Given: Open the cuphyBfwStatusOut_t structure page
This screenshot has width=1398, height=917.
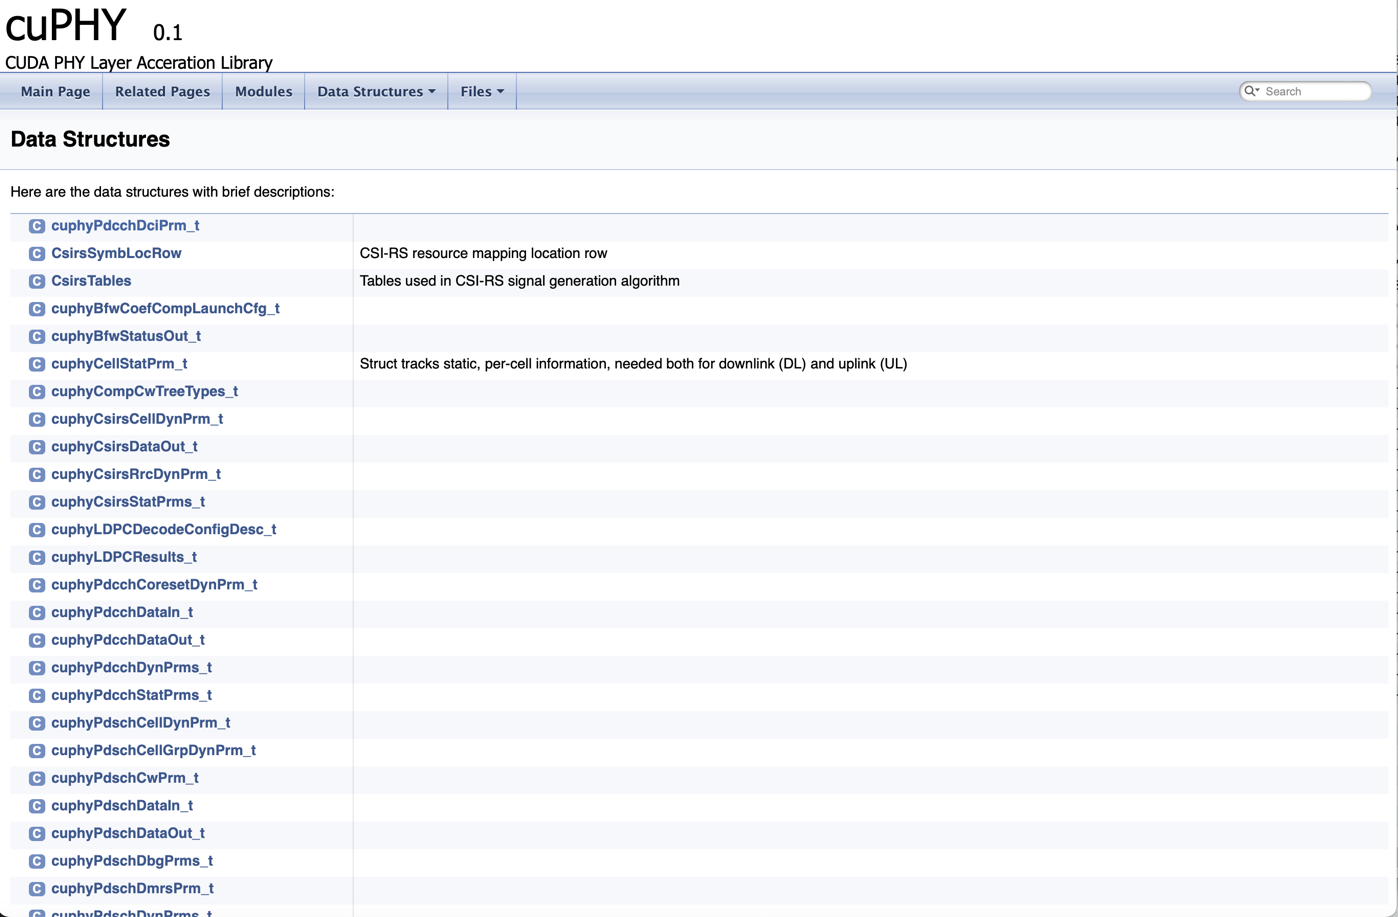Looking at the screenshot, I should point(127,336).
